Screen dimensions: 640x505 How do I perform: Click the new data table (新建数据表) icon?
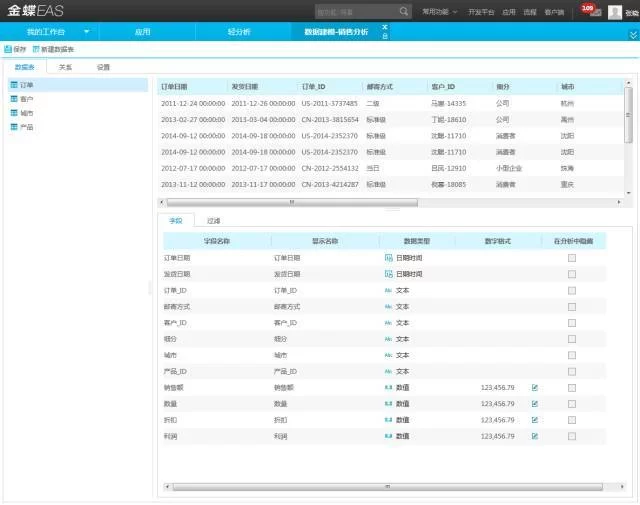[36, 49]
